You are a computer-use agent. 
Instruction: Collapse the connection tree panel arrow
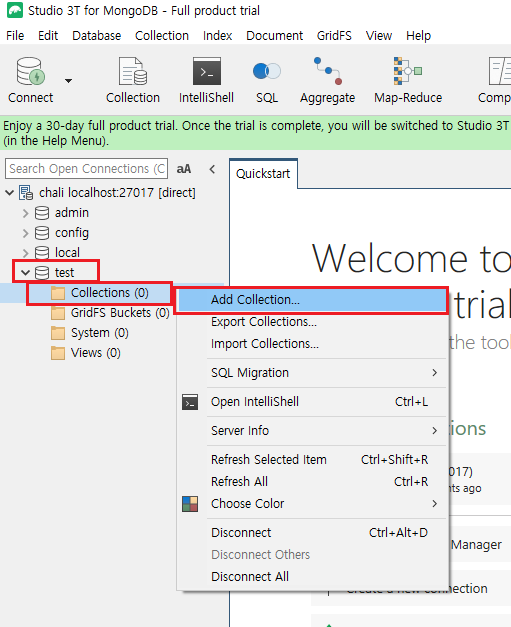pos(212,169)
